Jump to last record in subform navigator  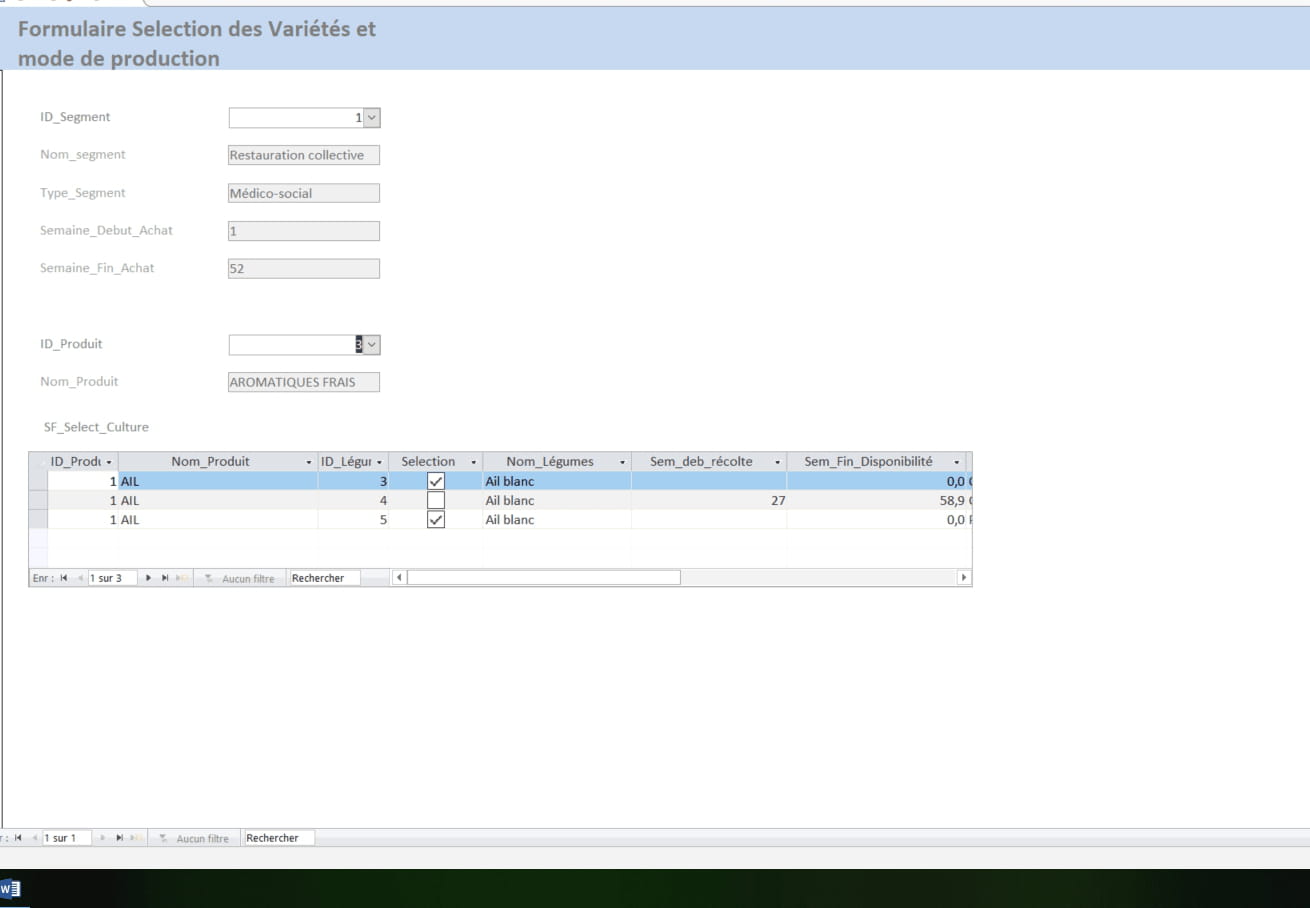point(165,578)
